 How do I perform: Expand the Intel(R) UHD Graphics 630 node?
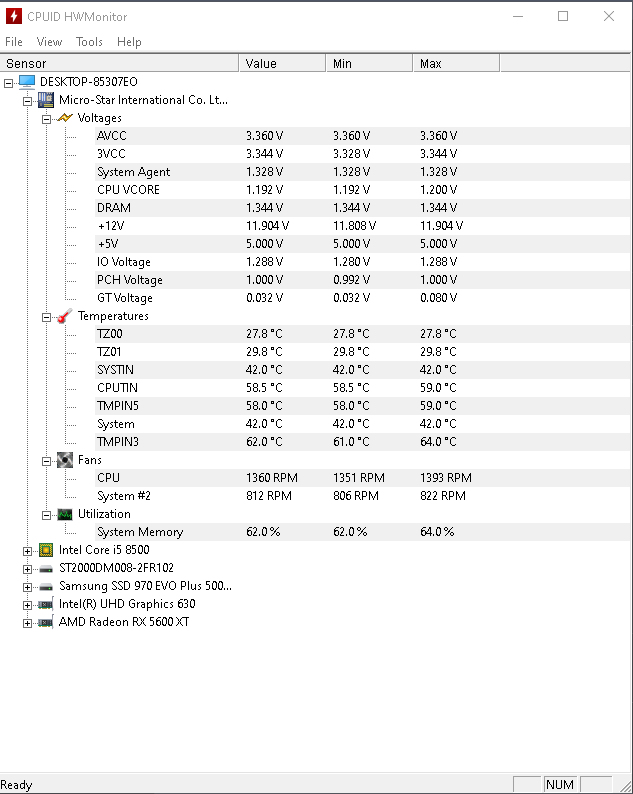27,606
